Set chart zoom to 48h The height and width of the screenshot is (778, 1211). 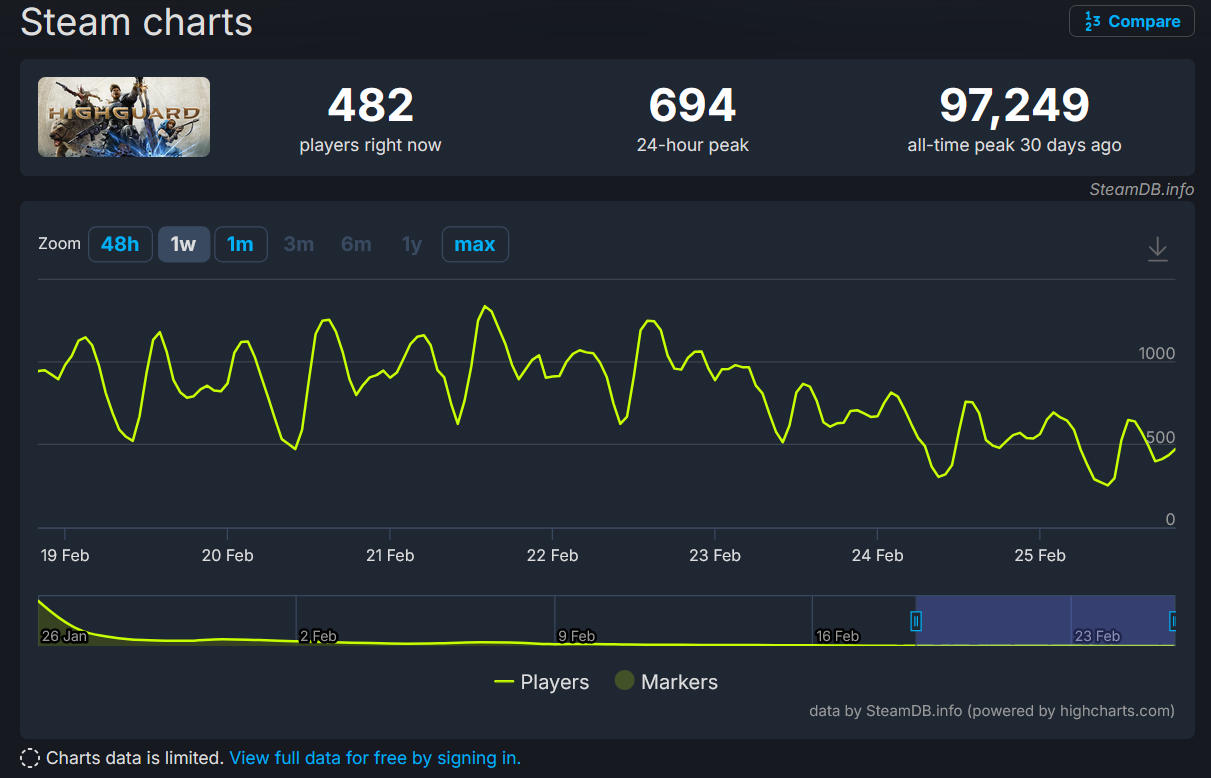pyautogui.click(x=120, y=244)
